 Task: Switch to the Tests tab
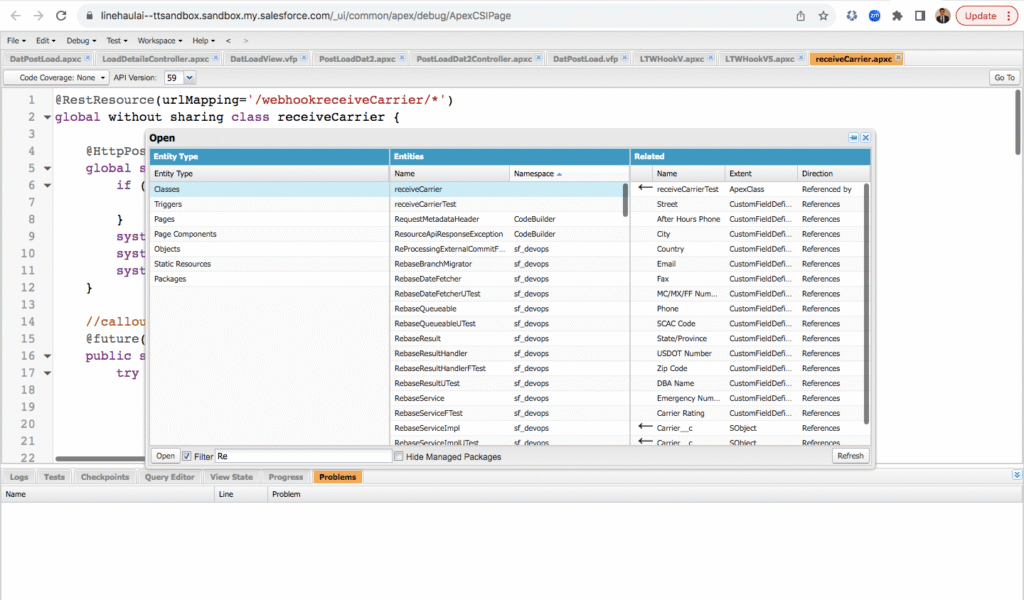tap(54, 477)
